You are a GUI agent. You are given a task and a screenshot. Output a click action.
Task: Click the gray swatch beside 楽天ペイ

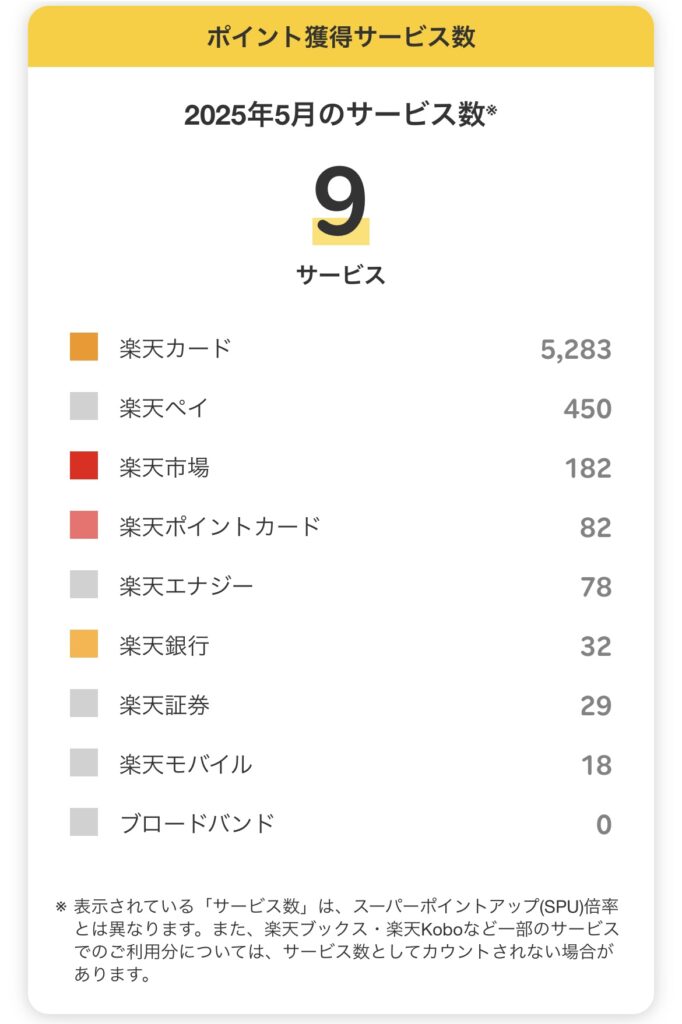pyautogui.click(x=84, y=406)
